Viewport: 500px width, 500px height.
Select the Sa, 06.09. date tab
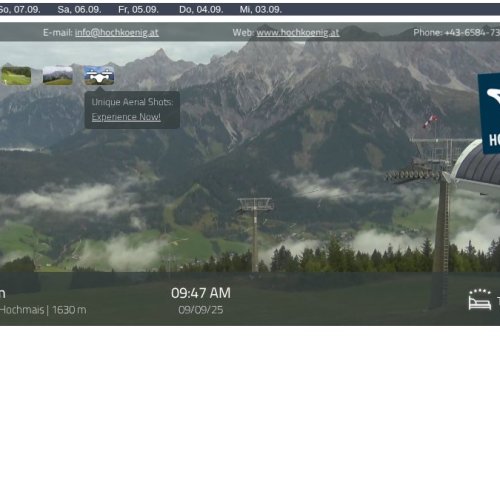(79, 10)
